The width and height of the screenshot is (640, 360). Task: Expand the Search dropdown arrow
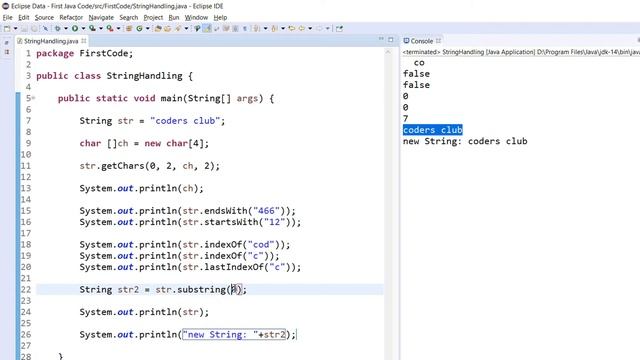186,29
